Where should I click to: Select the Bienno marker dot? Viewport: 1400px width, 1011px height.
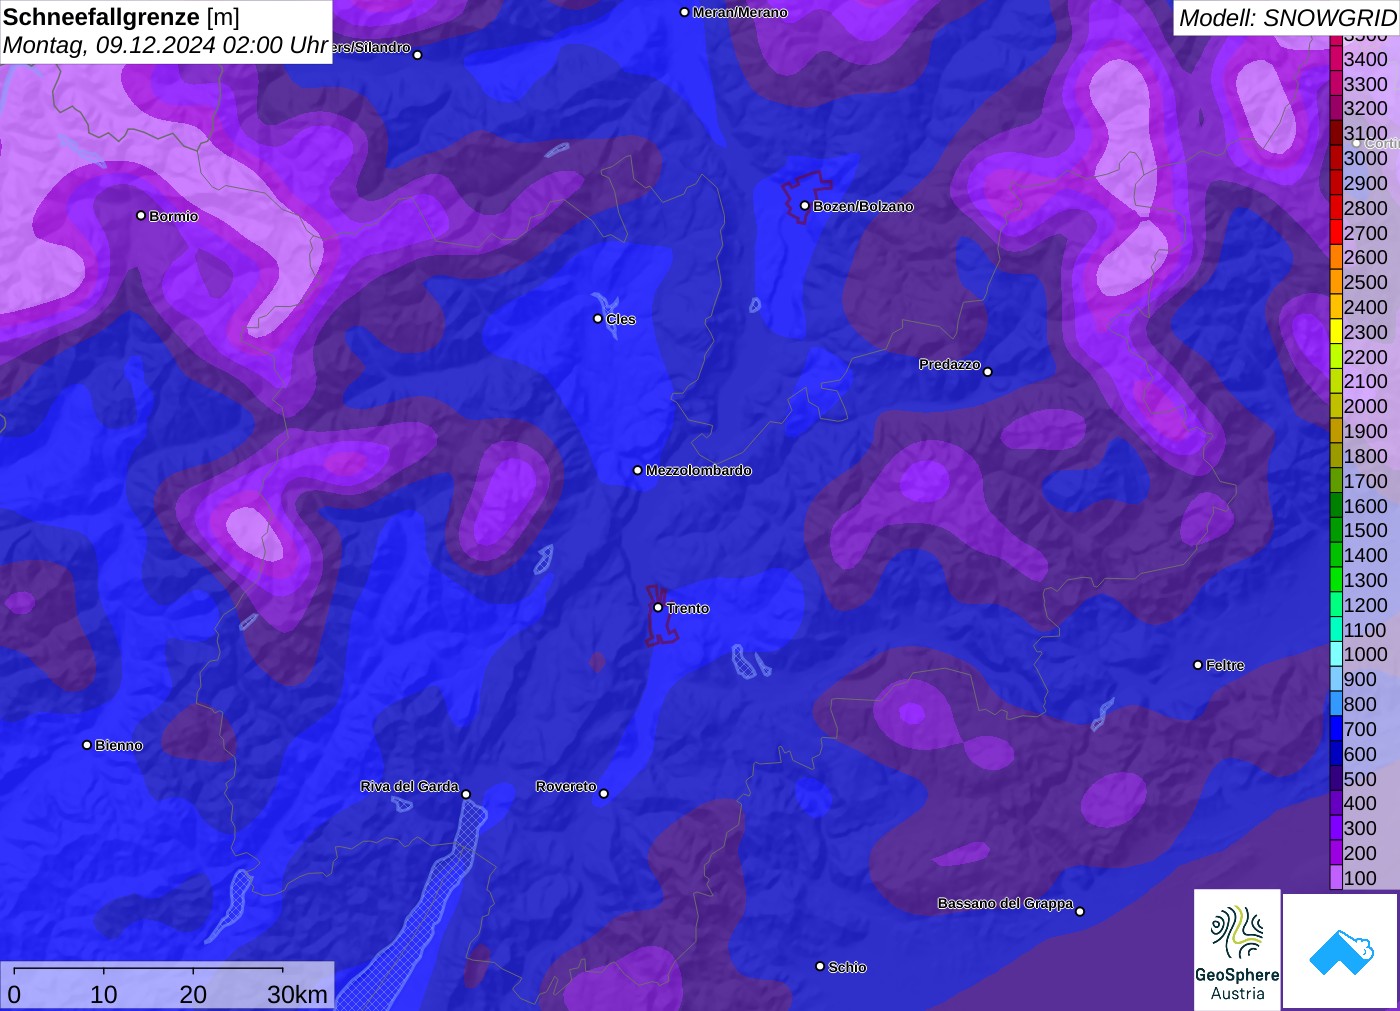pyautogui.click(x=87, y=745)
